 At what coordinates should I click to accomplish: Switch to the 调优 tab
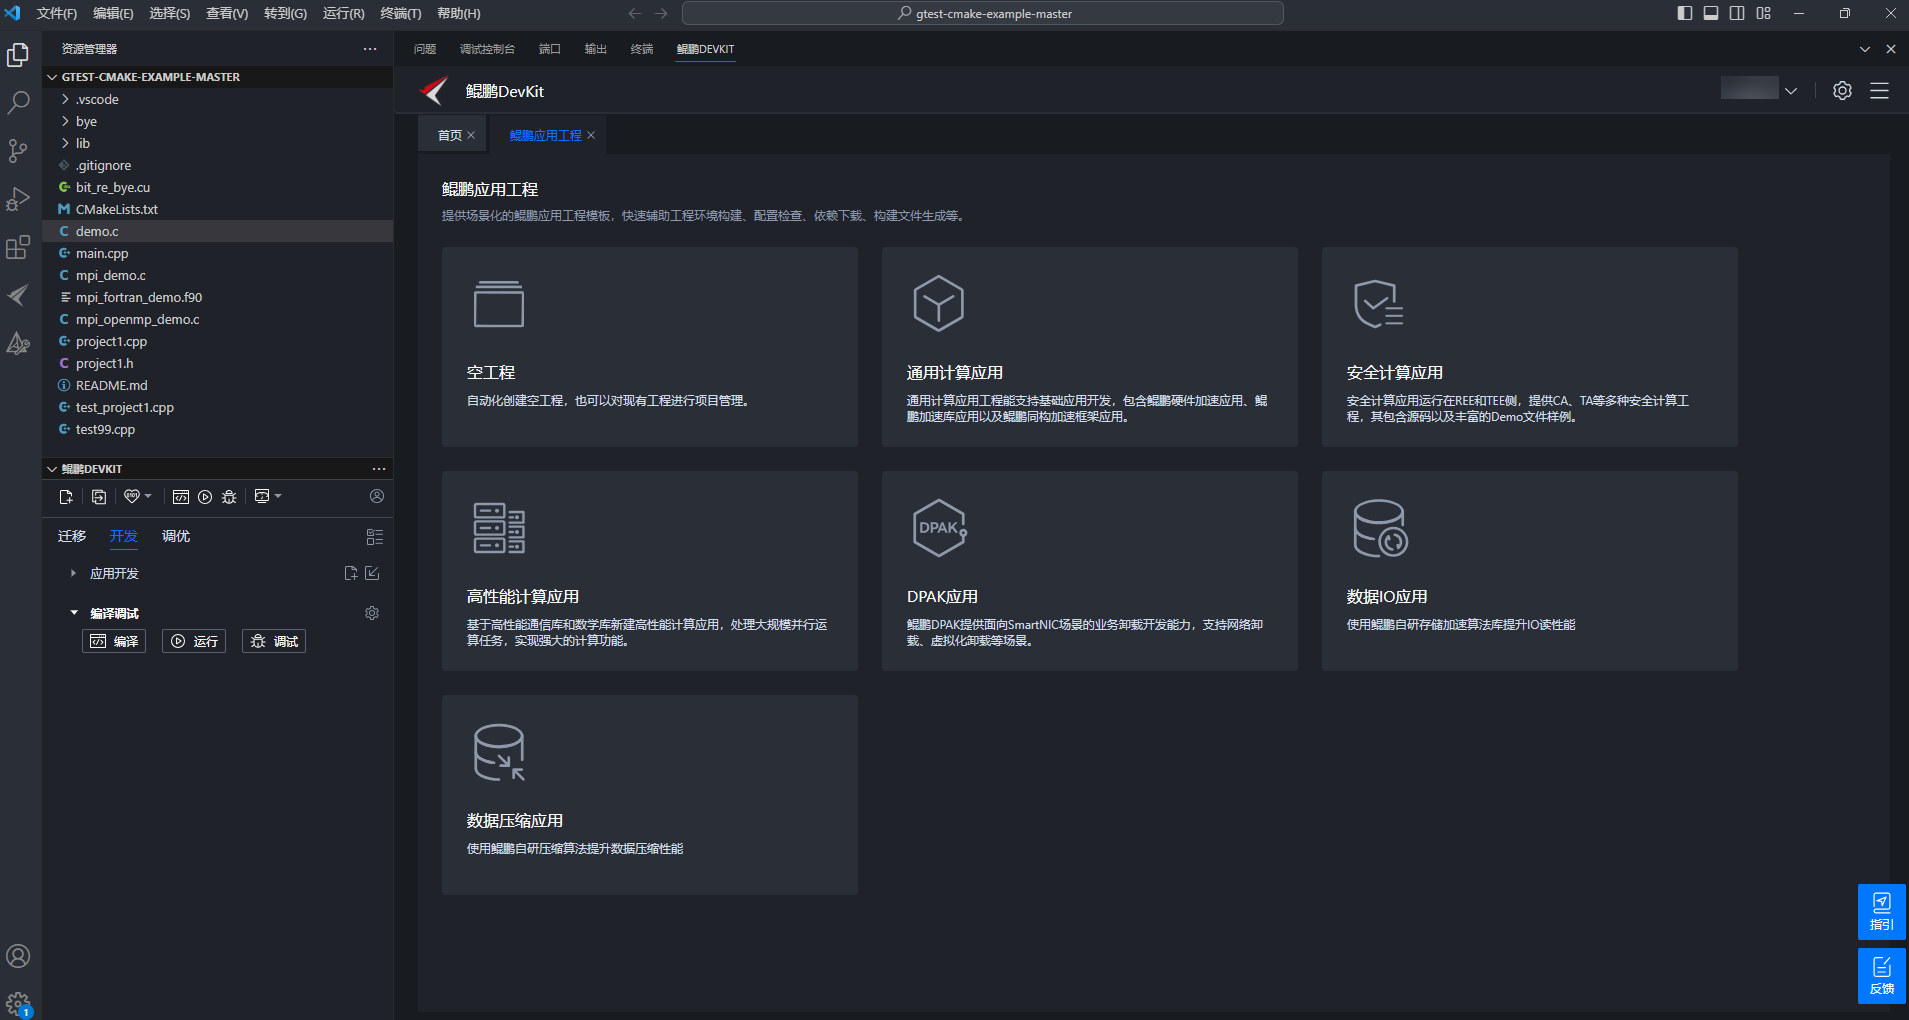pos(176,536)
